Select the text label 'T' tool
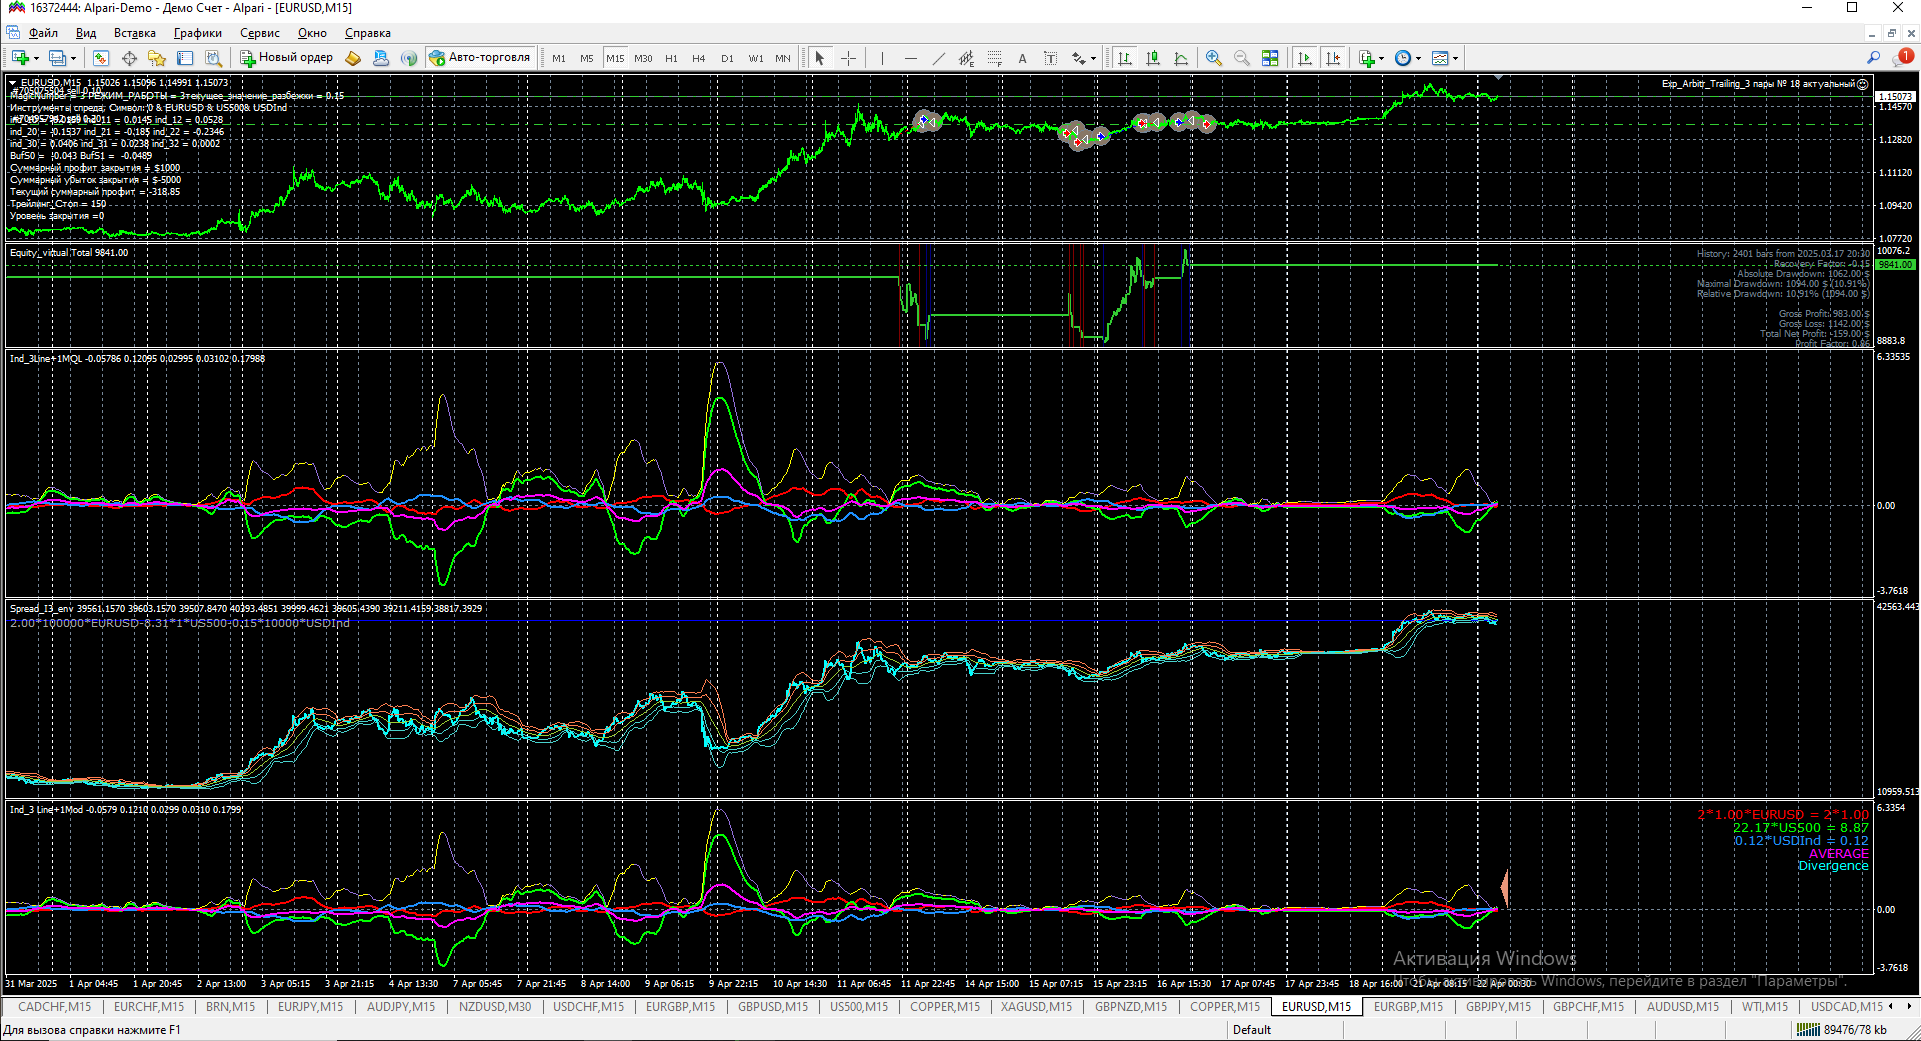Viewport: 1921px width, 1041px height. 1050,58
